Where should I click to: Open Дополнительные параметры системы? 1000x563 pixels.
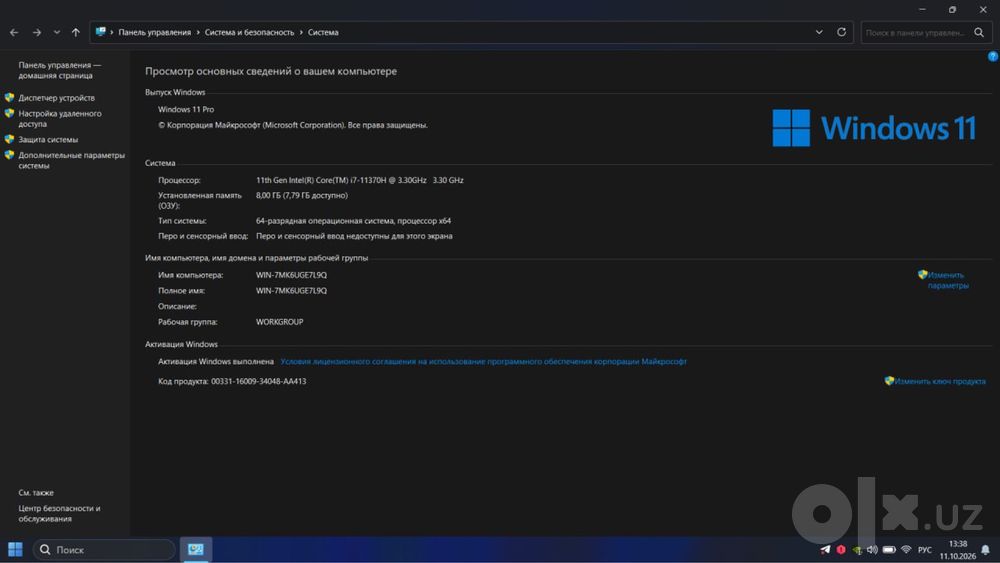click(71, 160)
